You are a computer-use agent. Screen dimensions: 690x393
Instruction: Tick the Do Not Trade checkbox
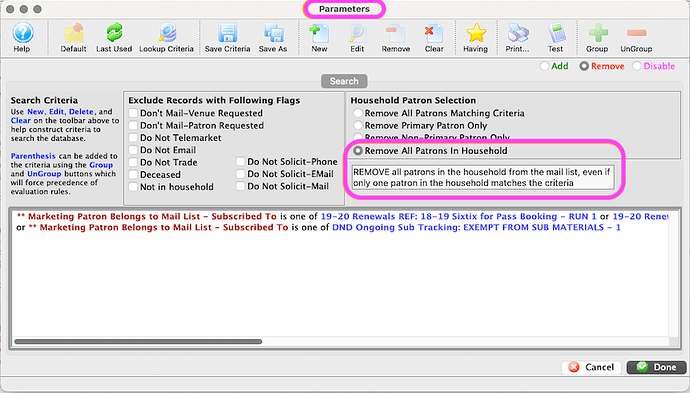pyautogui.click(x=133, y=162)
